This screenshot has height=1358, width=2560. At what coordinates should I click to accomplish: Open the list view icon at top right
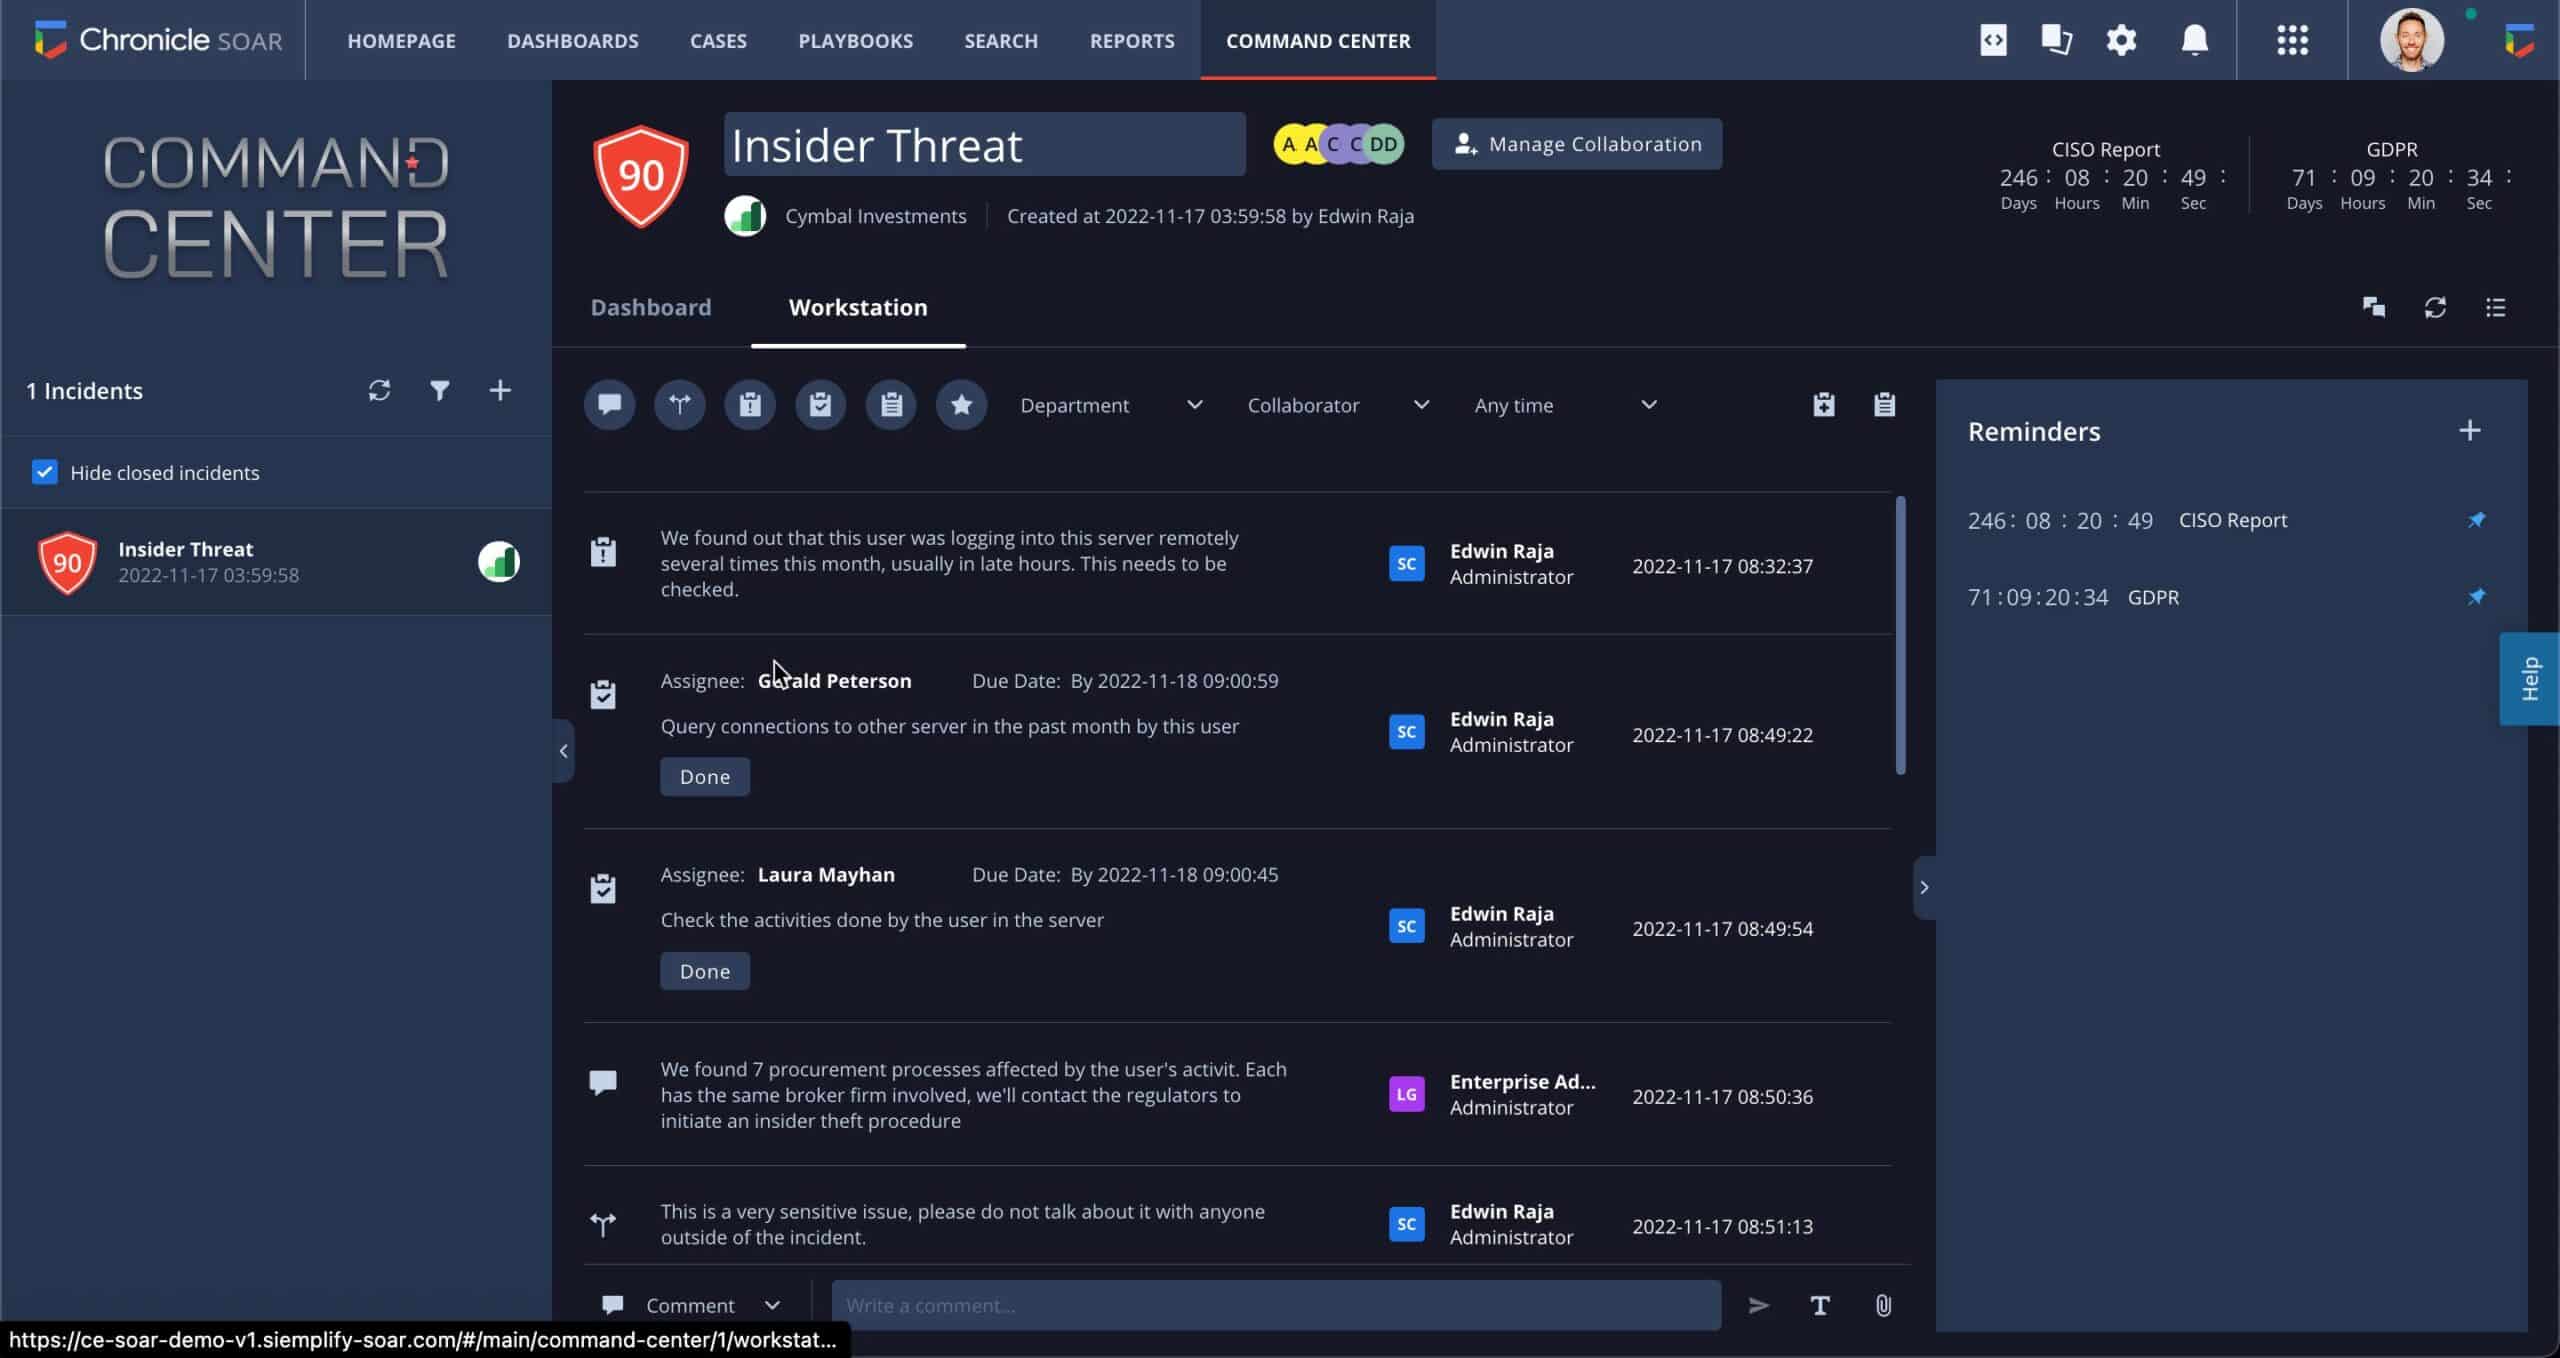(2496, 307)
